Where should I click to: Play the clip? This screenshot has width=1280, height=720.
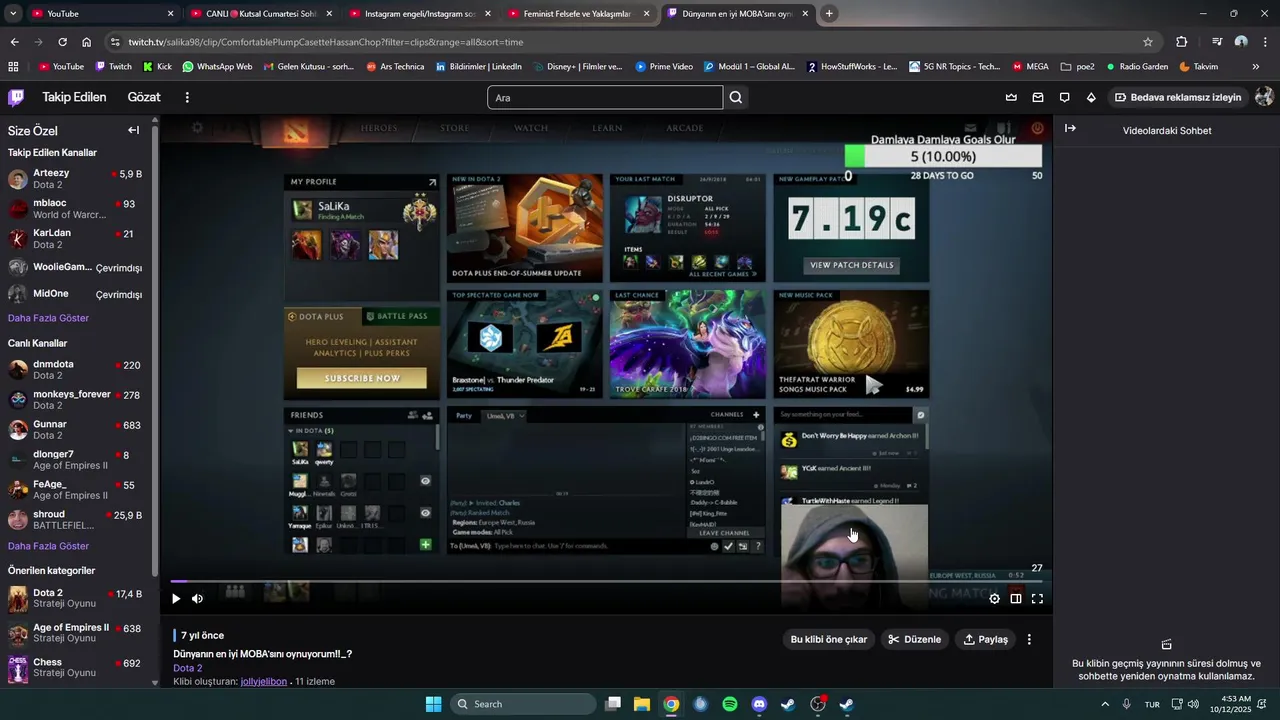(x=176, y=599)
